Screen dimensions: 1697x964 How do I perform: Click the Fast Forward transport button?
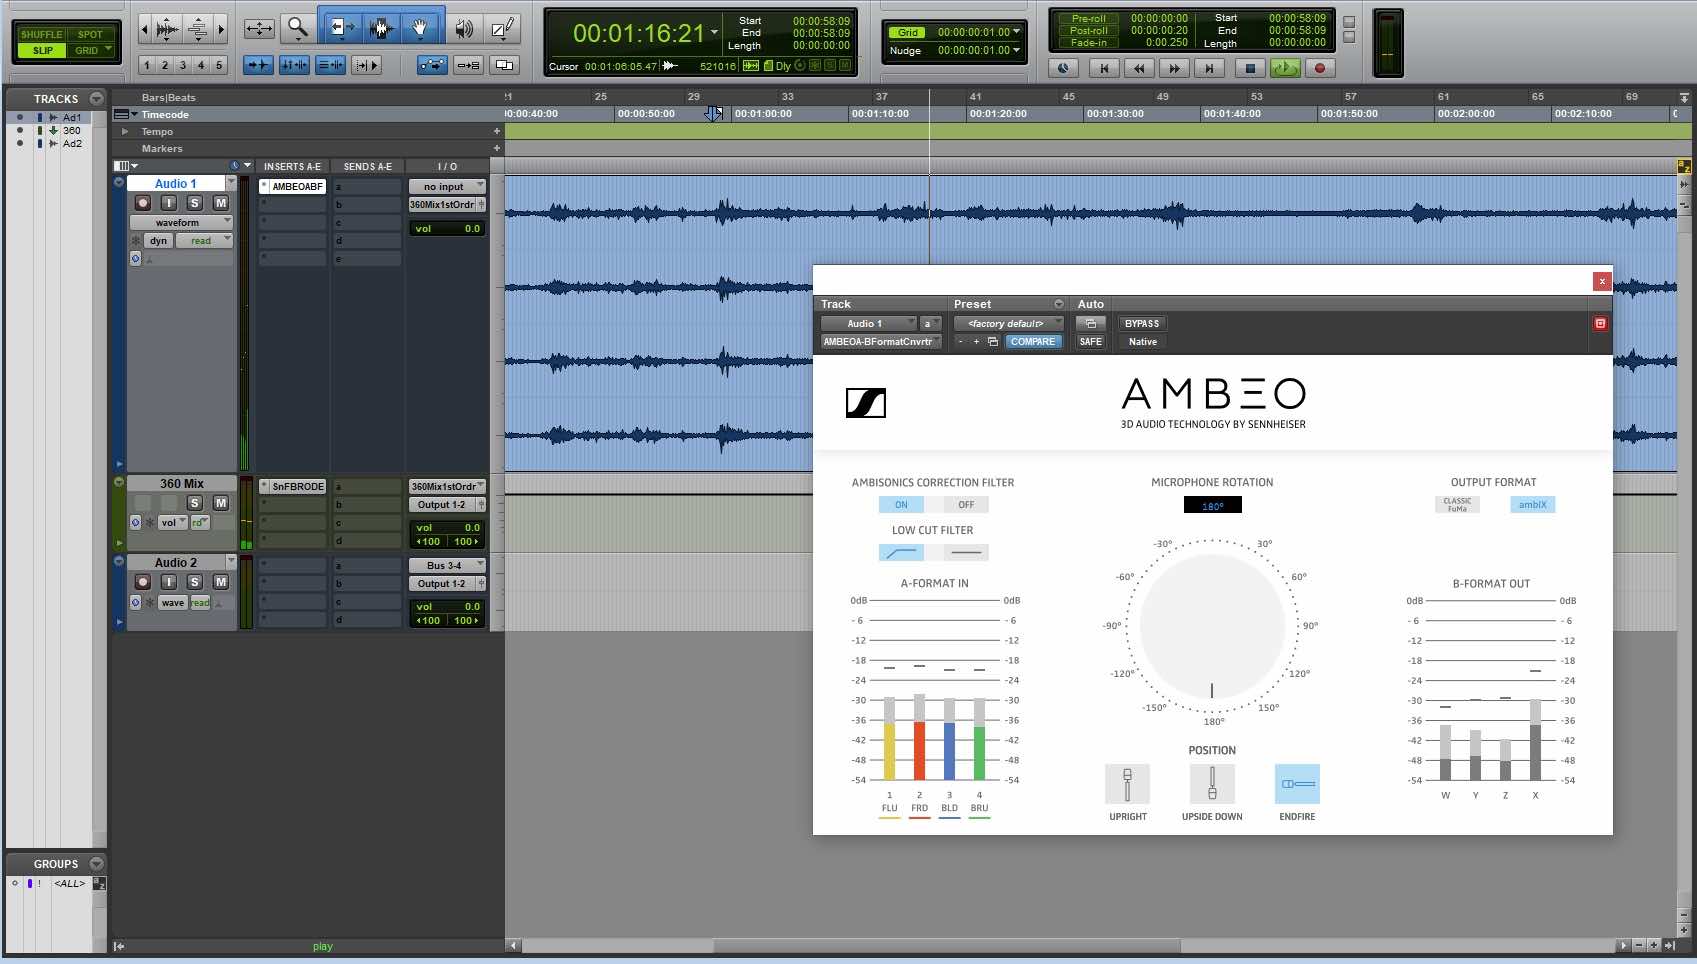1174,68
